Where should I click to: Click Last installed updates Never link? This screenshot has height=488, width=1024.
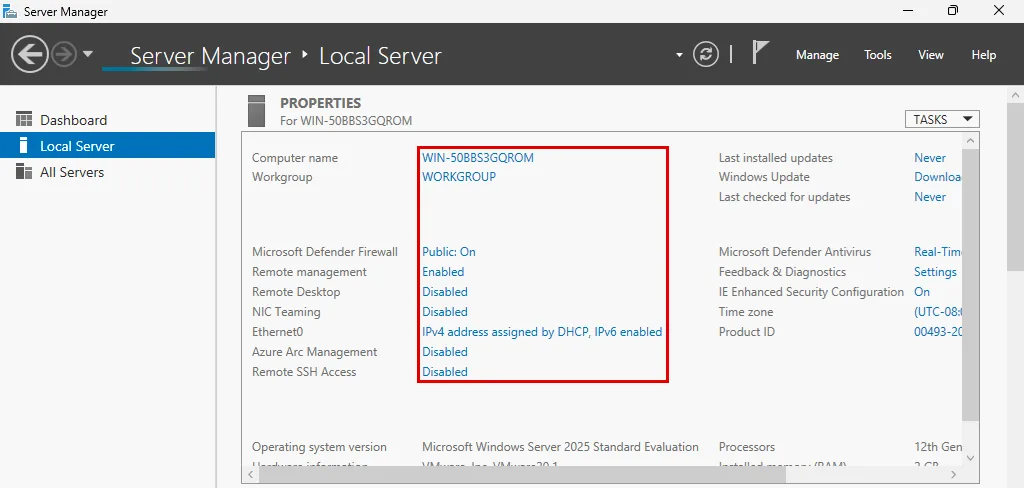tap(930, 157)
